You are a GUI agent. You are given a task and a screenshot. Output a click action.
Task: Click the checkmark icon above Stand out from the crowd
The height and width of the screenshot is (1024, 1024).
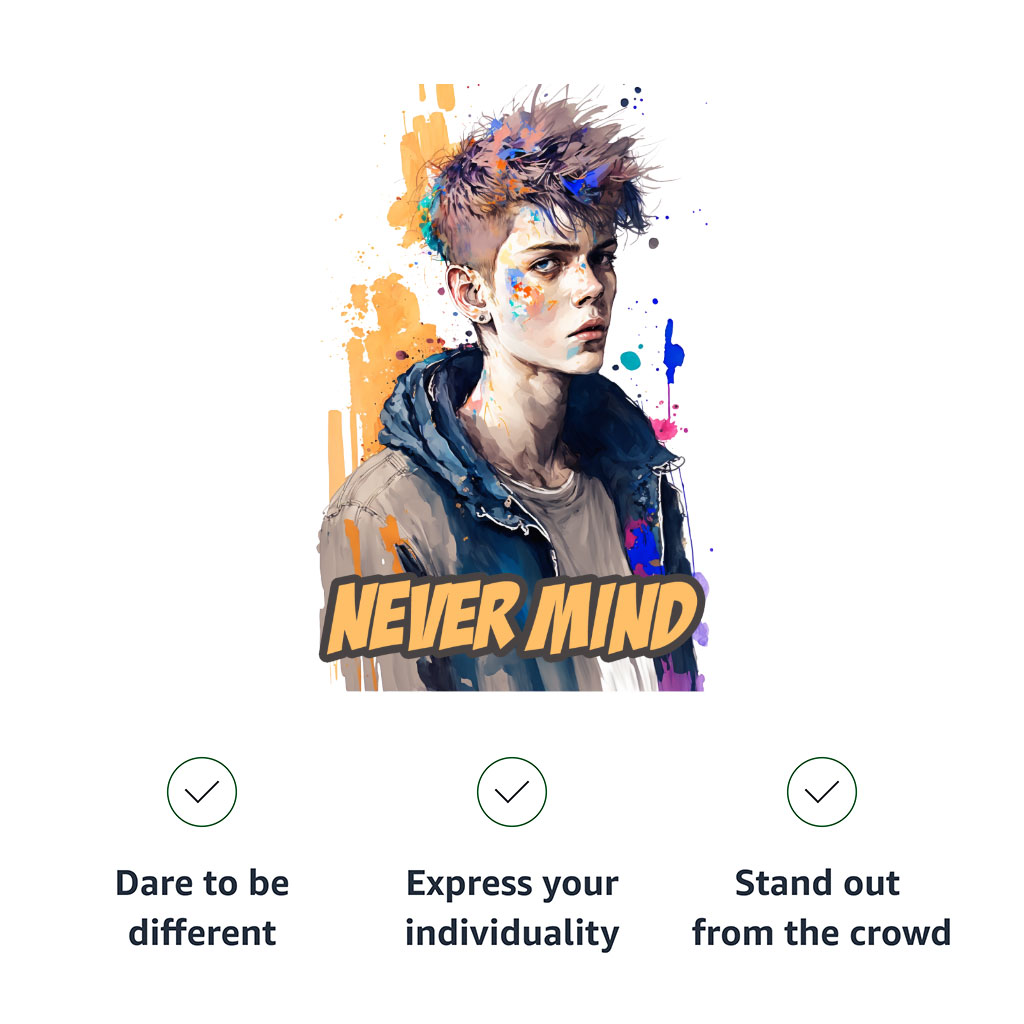pos(822,792)
